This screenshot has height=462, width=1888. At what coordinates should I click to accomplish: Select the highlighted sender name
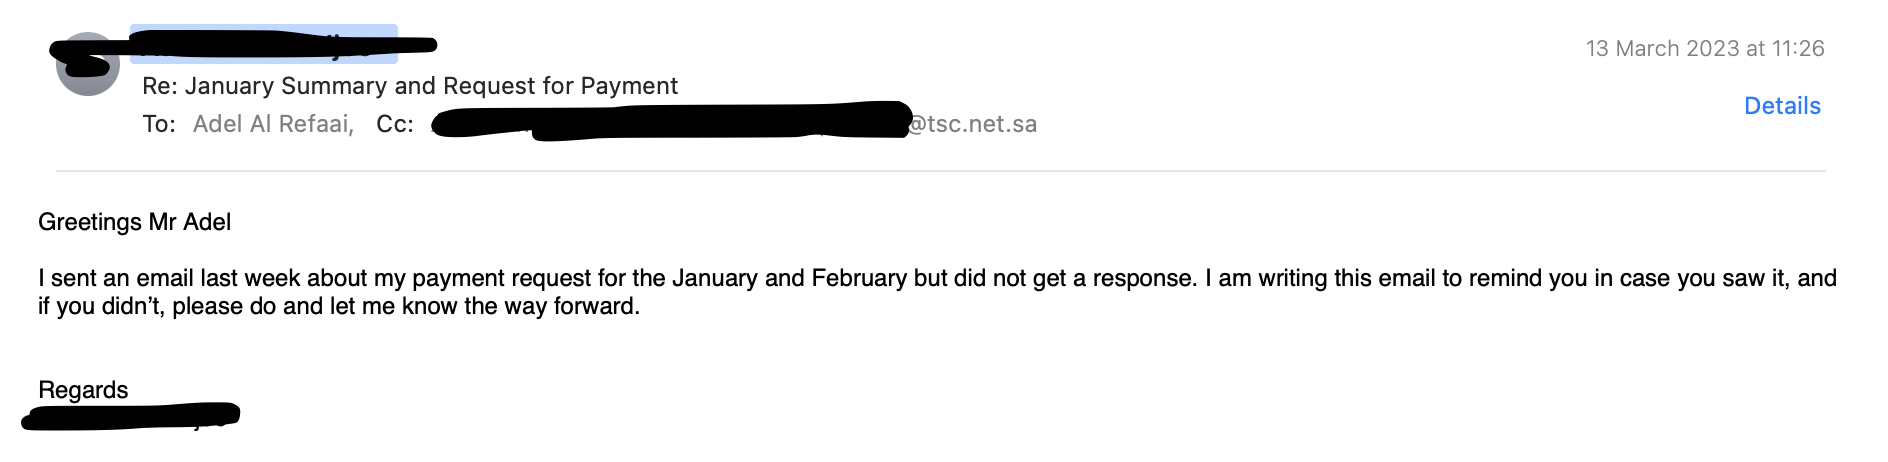click(264, 44)
